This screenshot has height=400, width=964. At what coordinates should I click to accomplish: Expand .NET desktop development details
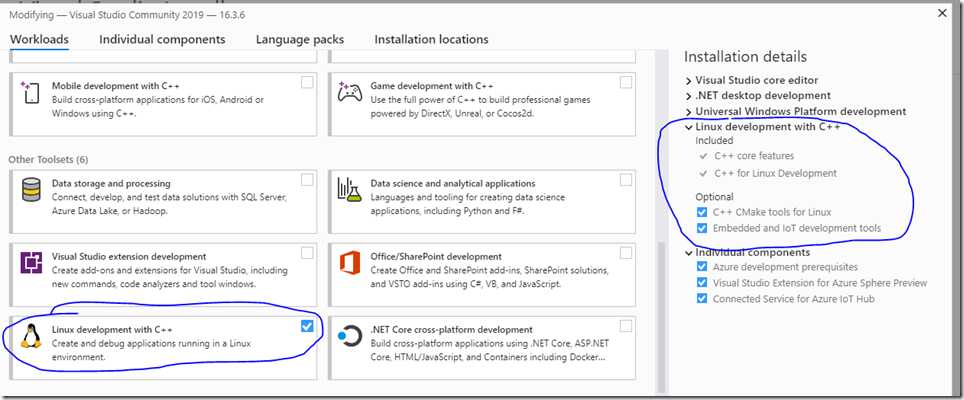(x=689, y=96)
